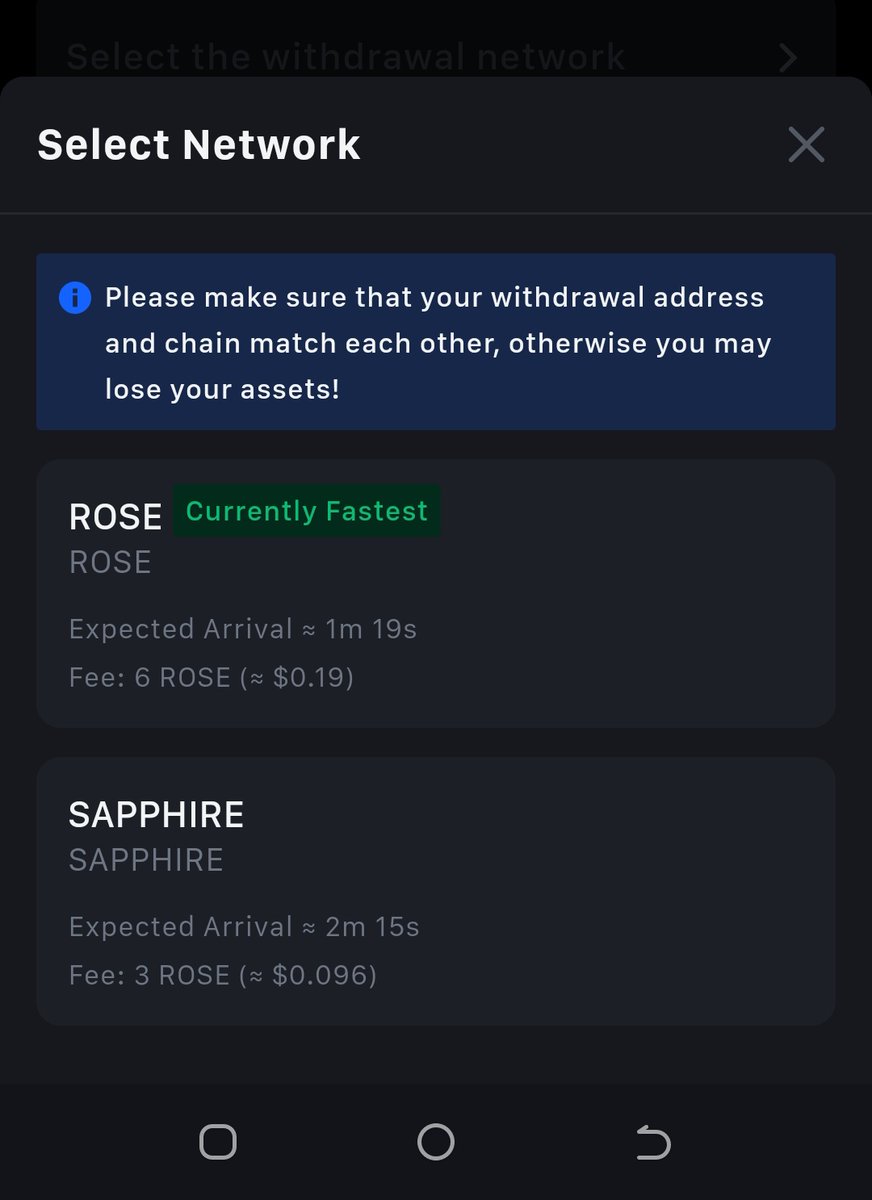Tap Fee: 3 ROSE line

click(223, 975)
